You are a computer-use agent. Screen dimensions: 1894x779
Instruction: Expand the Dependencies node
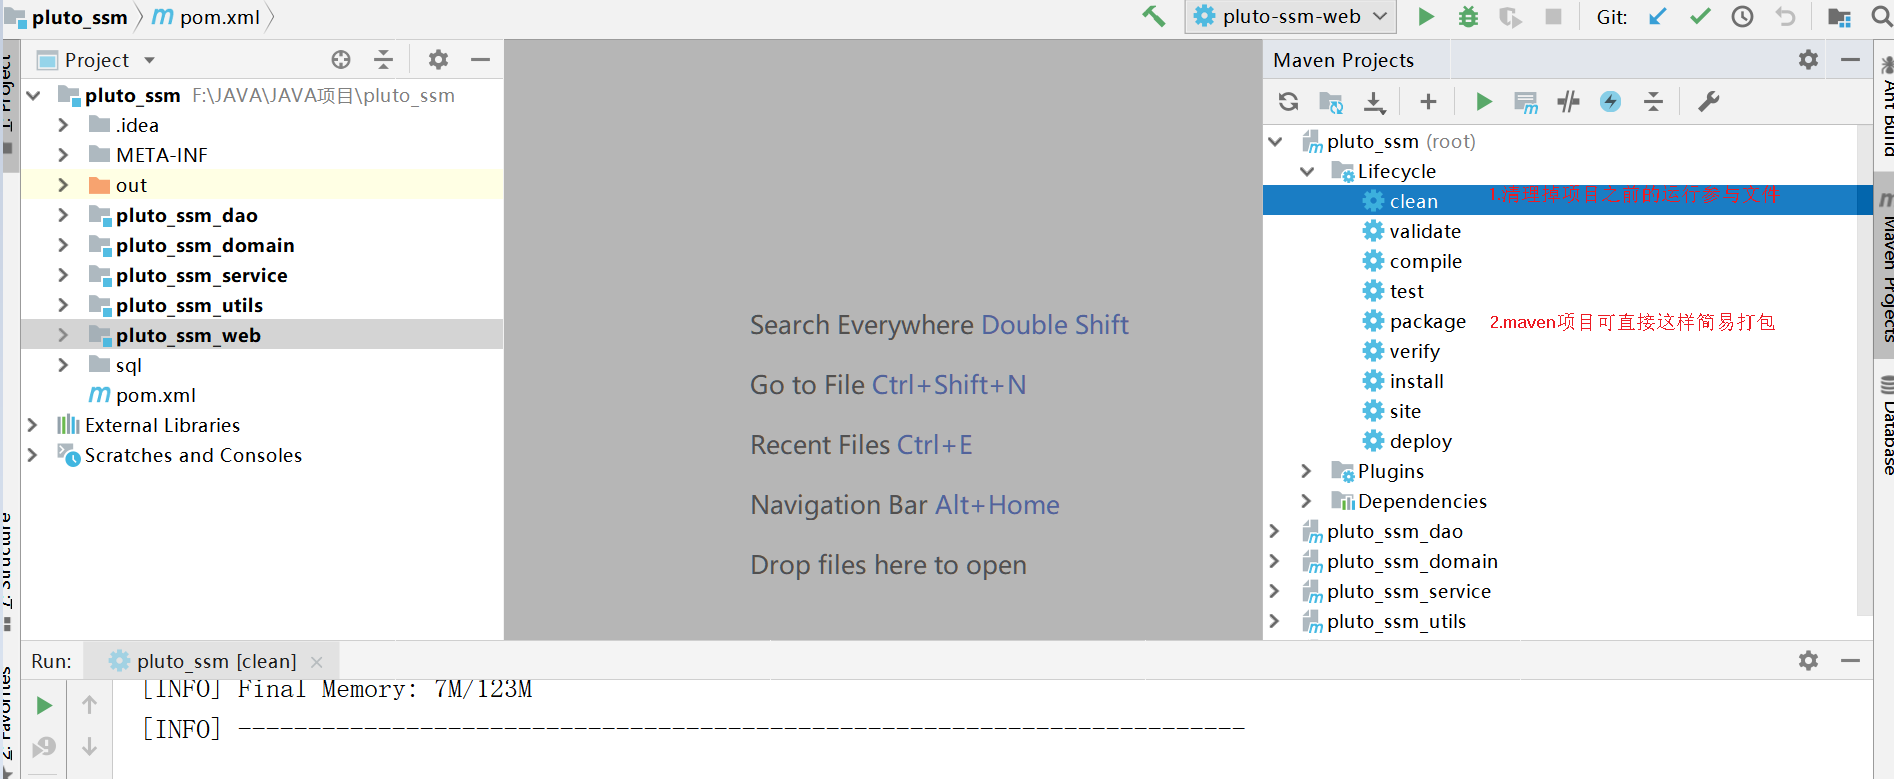1306,501
